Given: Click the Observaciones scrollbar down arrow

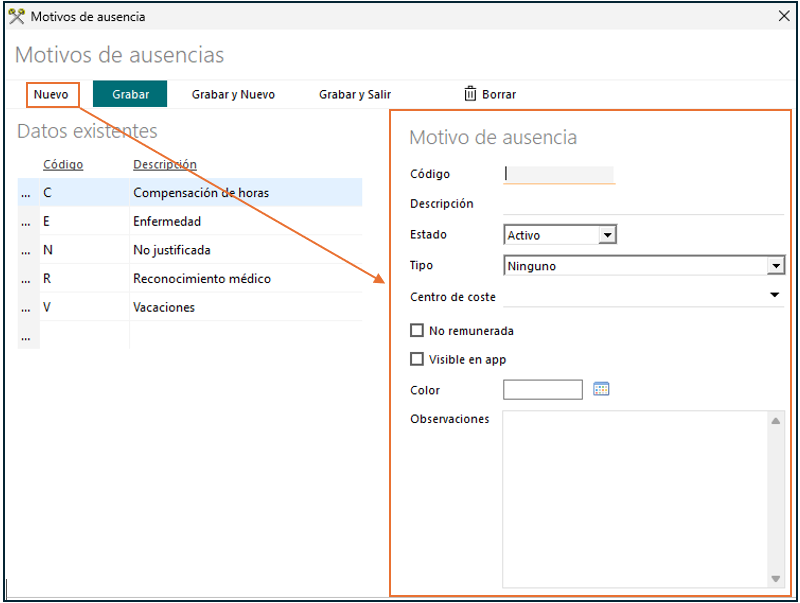Looking at the screenshot, I should coord(776,579).
